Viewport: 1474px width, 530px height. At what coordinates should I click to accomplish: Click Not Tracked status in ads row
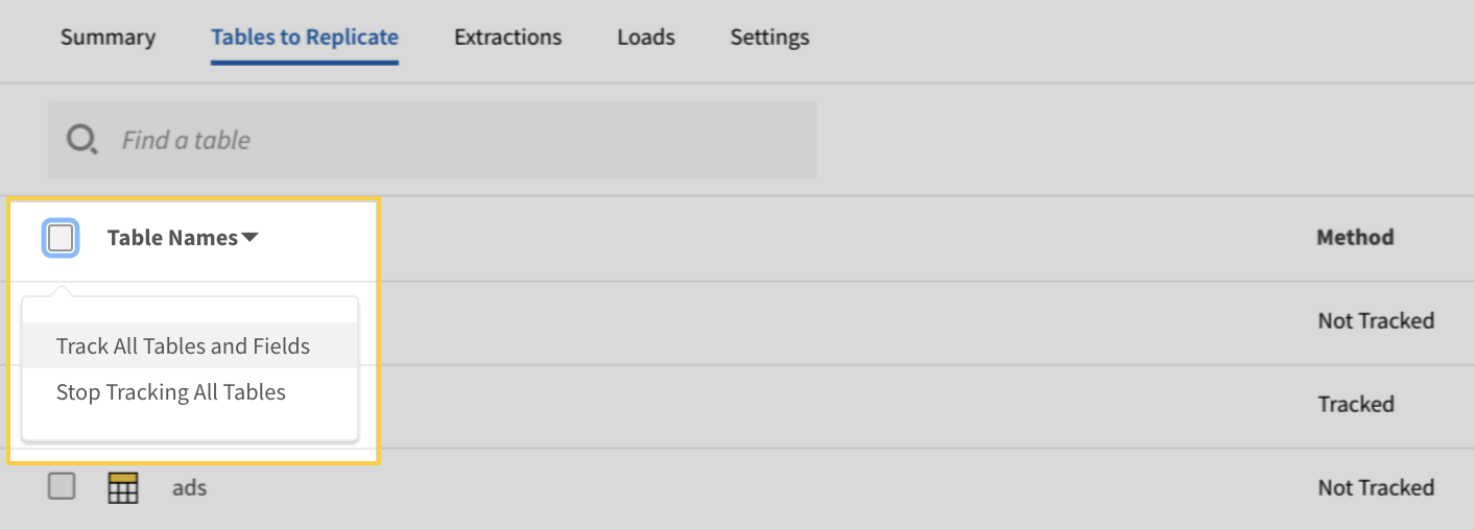(x=1376, y=488)
